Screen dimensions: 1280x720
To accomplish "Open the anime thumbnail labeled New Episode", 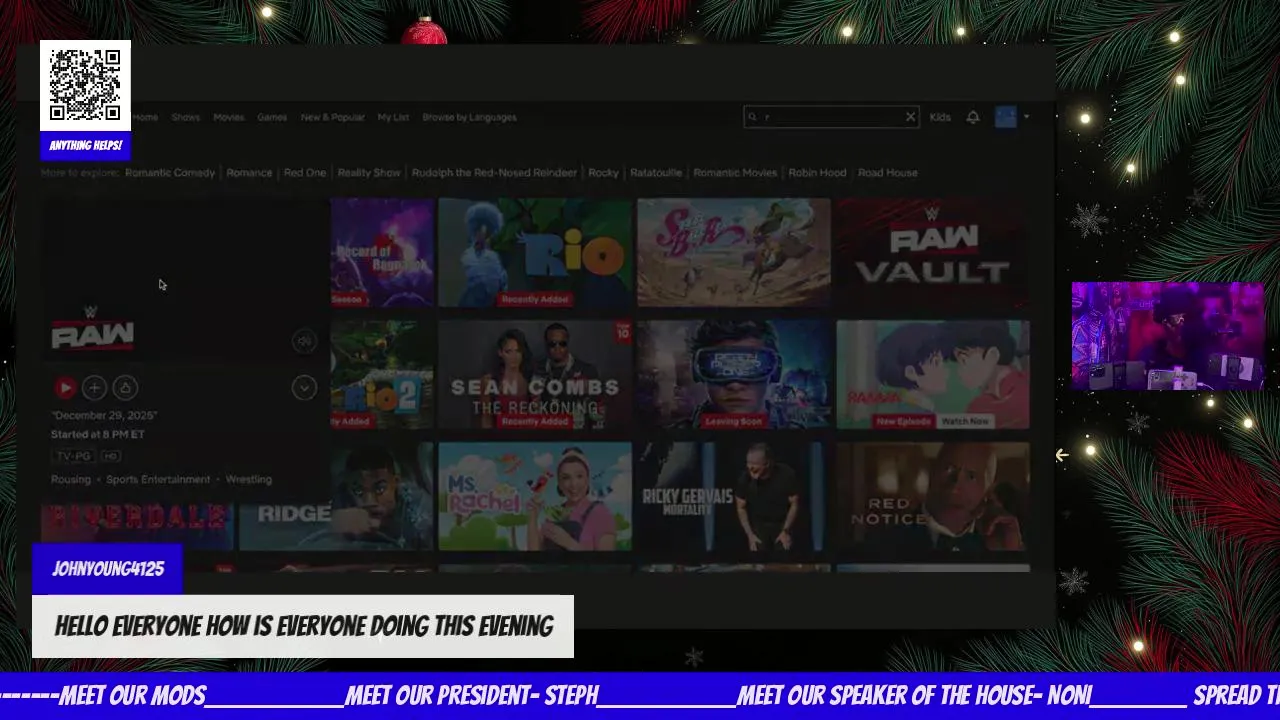I will [933, 374].
